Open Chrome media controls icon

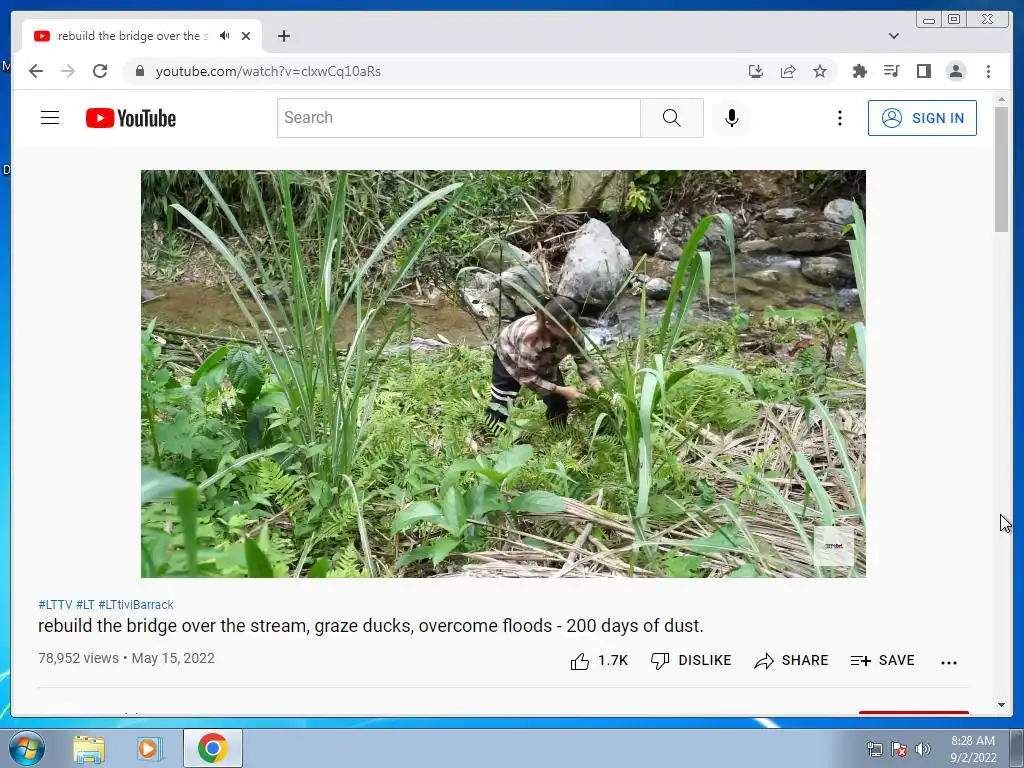(x=891, y=71)
